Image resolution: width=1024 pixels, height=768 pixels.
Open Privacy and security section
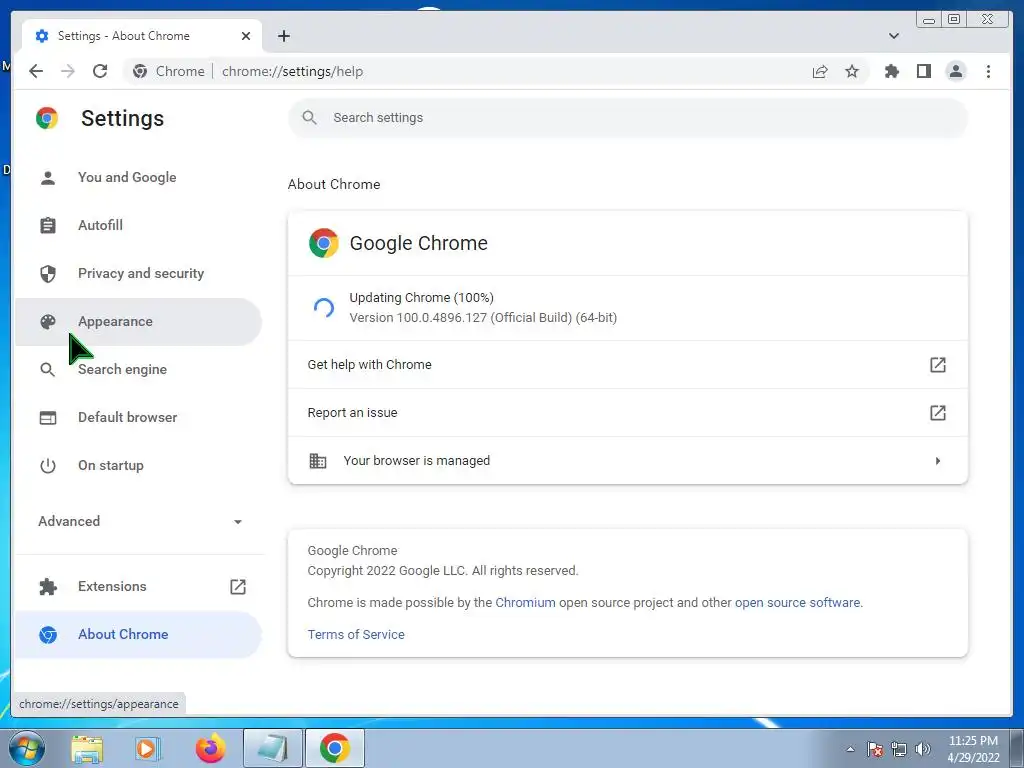coord(138,274)
